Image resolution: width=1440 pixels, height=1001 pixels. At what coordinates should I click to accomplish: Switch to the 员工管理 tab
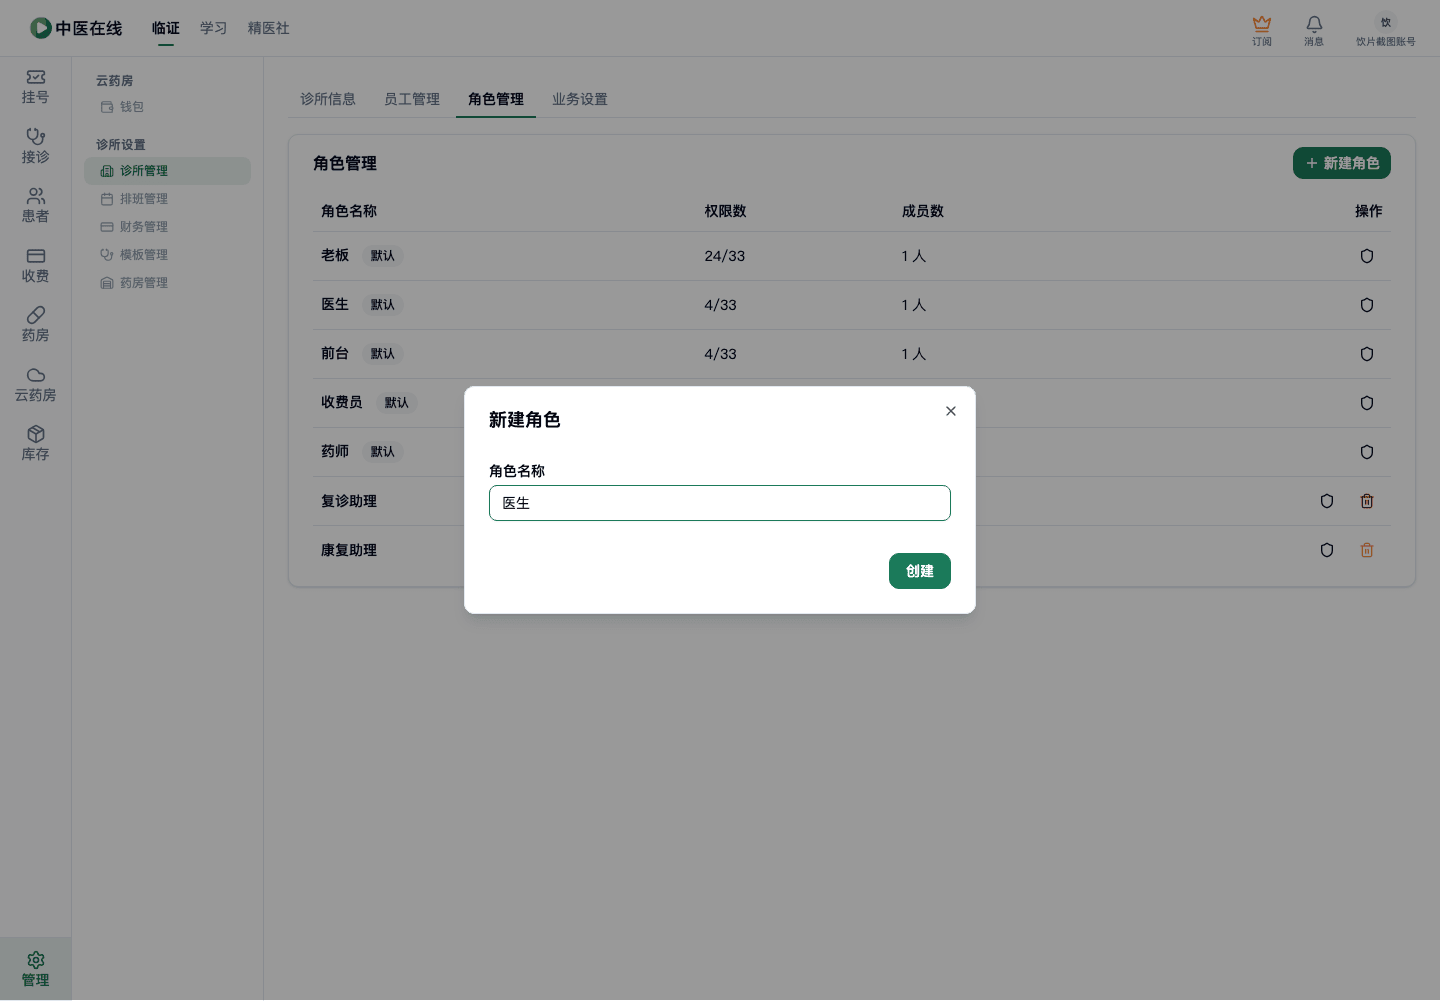(x=412, y=99)
